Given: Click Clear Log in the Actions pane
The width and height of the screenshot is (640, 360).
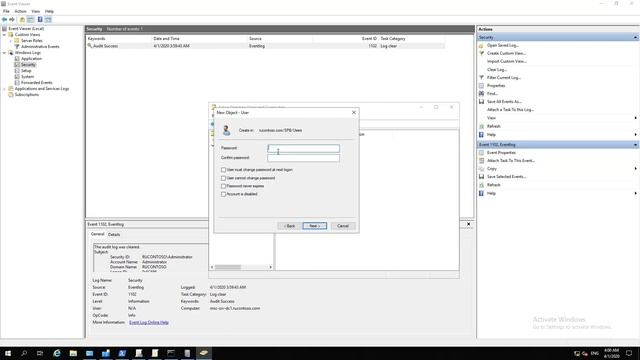Looking at the screenshot, I should (497, 70).
